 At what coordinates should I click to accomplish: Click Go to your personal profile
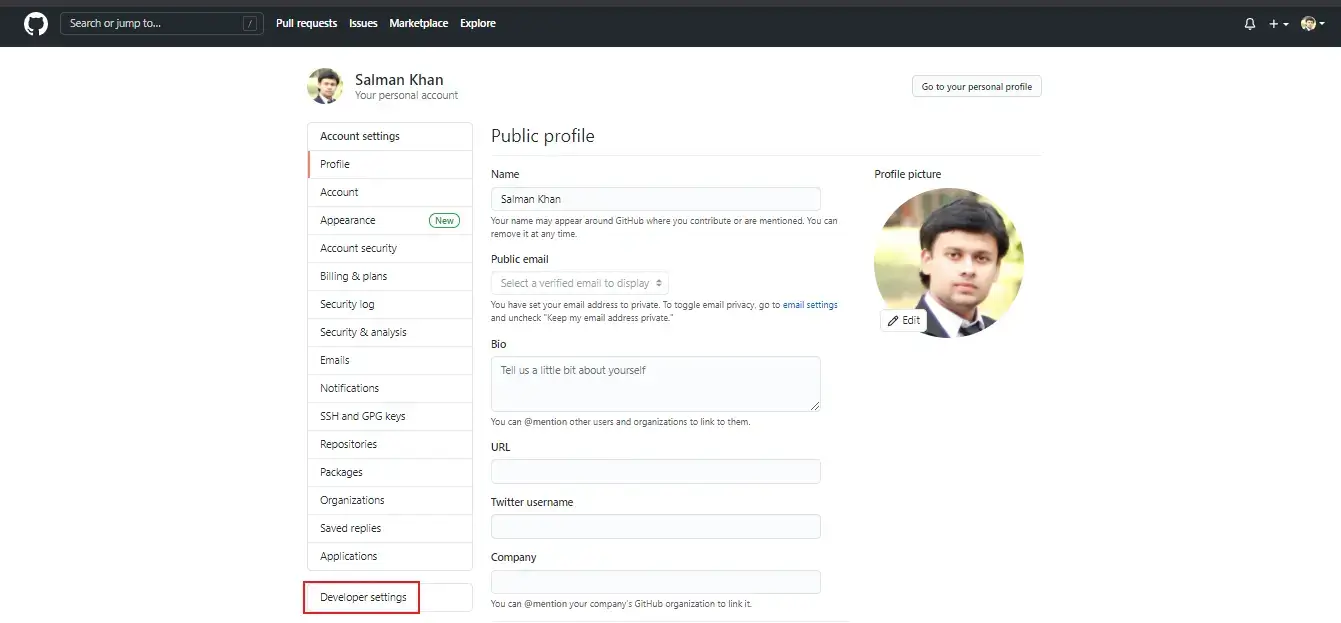click(x=975, y=86)
